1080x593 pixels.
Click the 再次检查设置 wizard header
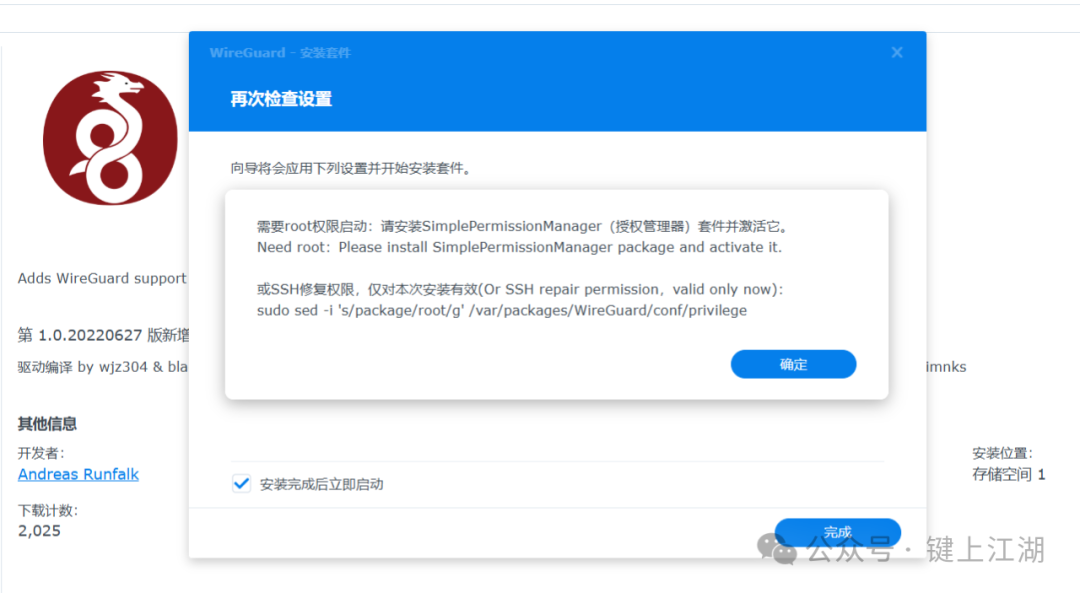281,99
